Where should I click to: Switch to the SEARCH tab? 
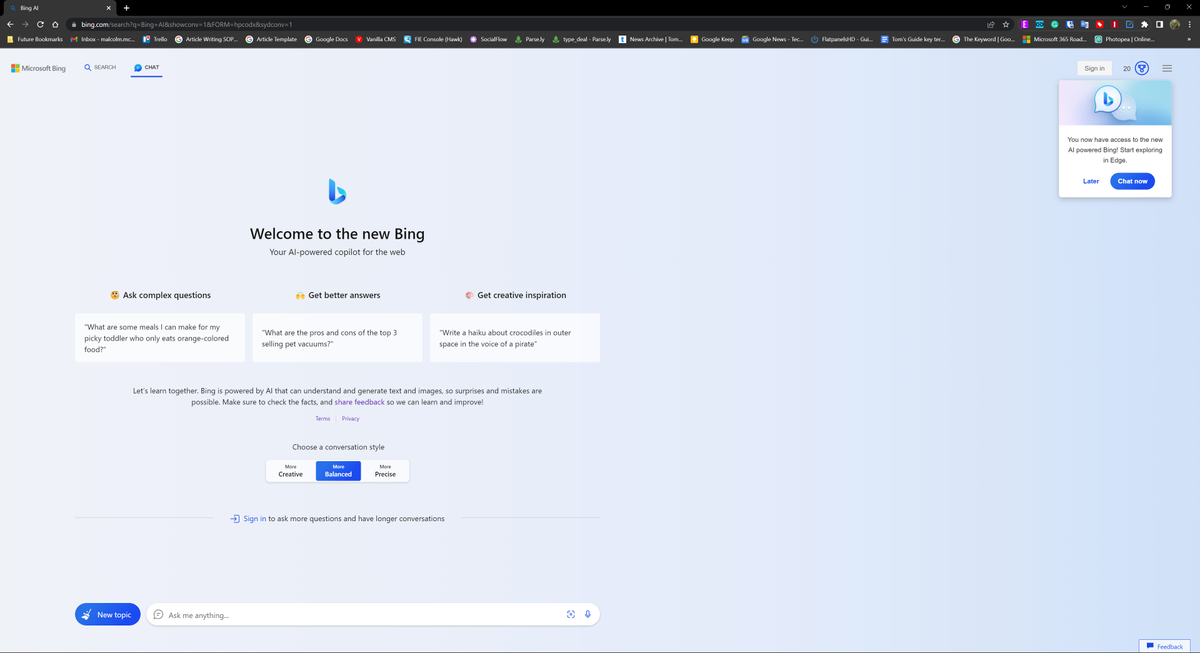99,67
